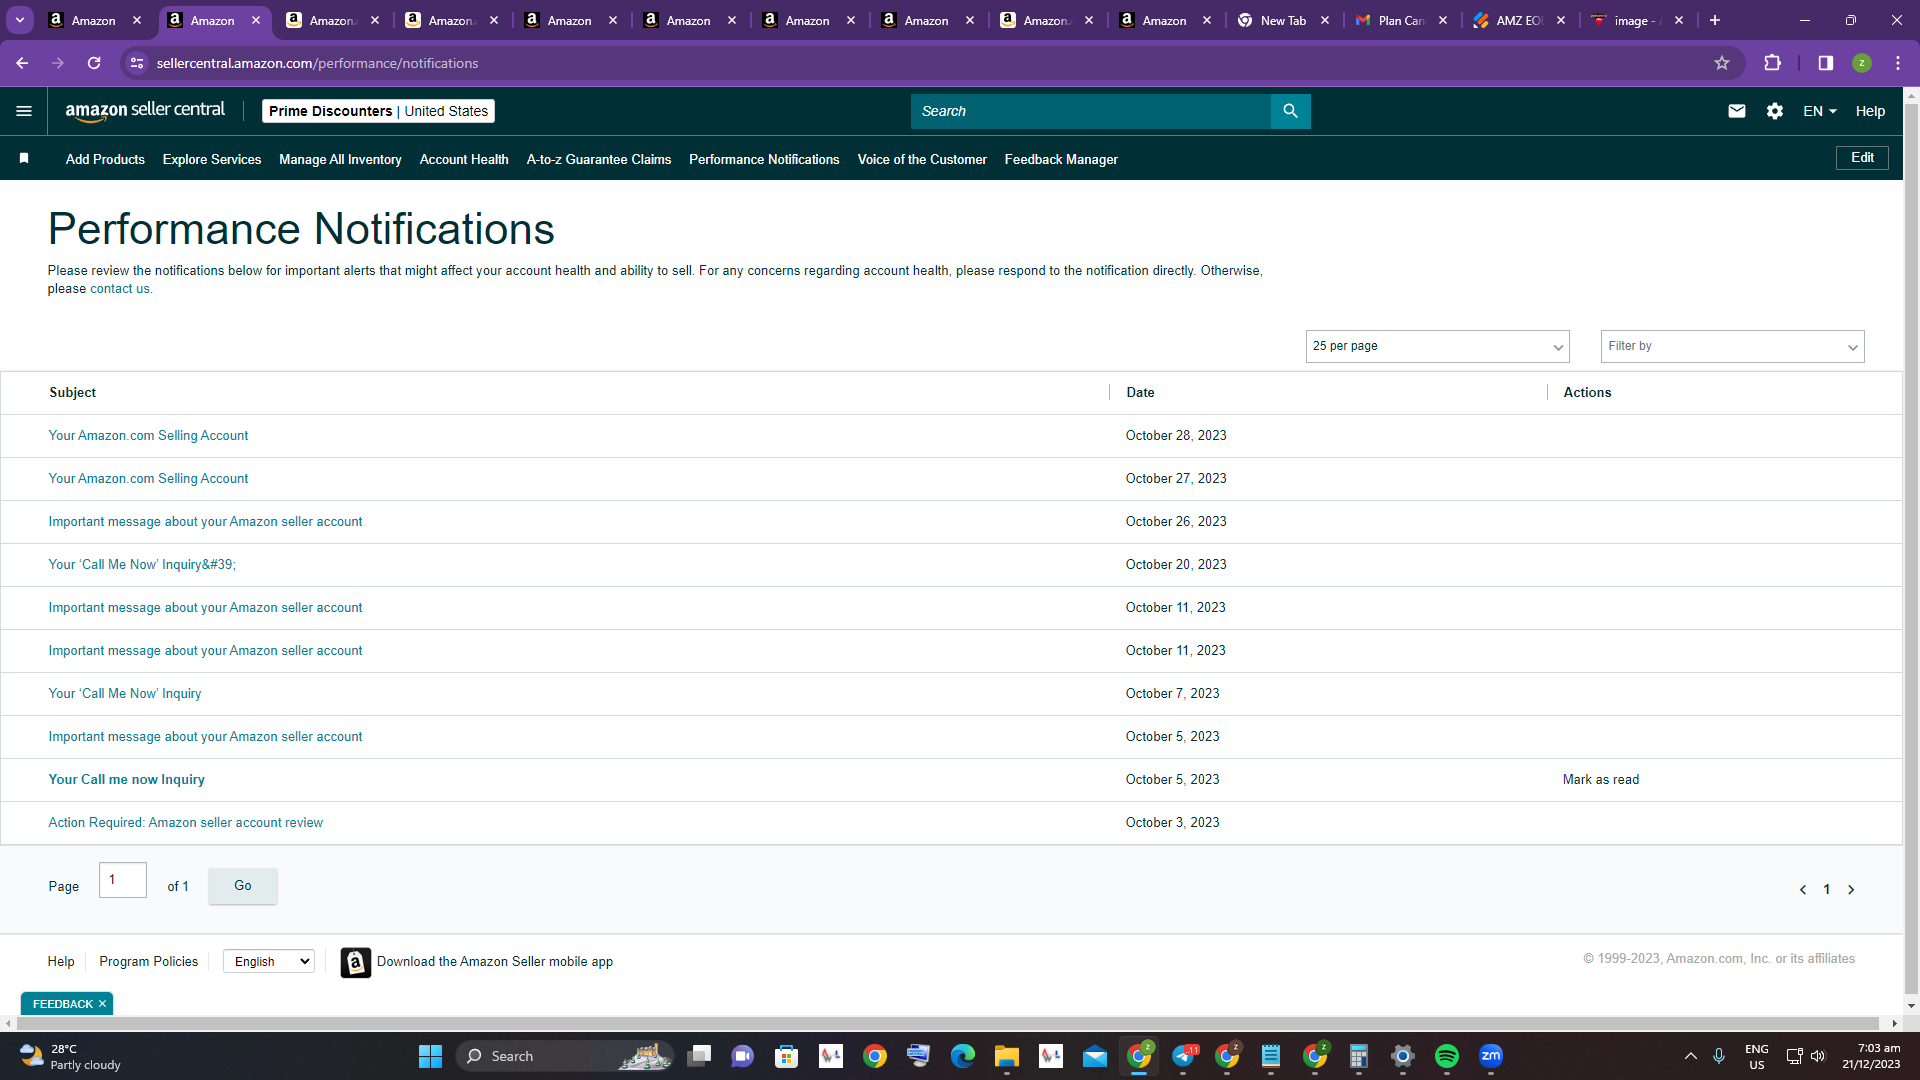Image resolution: width=1920 pixels, height=1080 pixels.
Task: Open the Chrome three-dot menu
Action: [1898, 63]
